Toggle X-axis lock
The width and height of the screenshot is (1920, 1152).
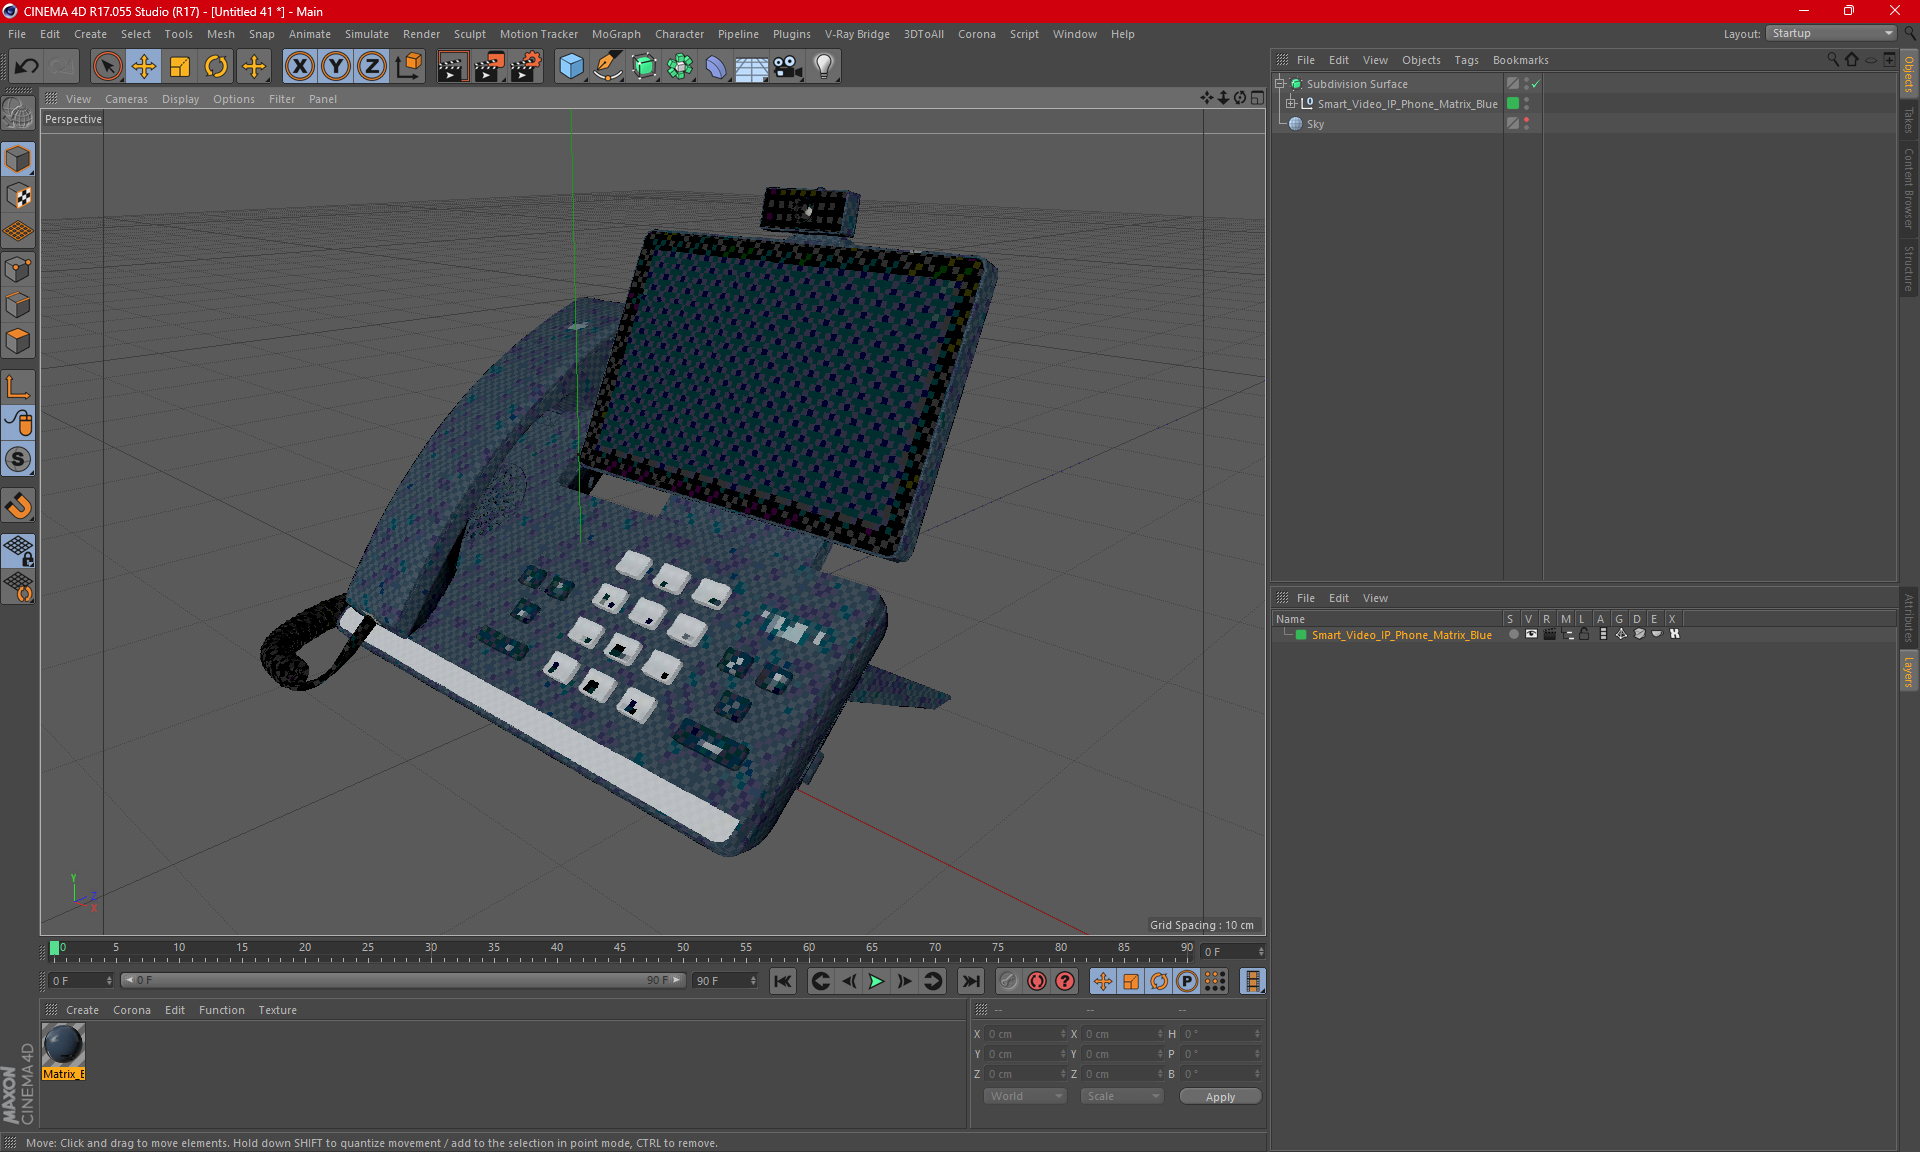coord(299,67)
